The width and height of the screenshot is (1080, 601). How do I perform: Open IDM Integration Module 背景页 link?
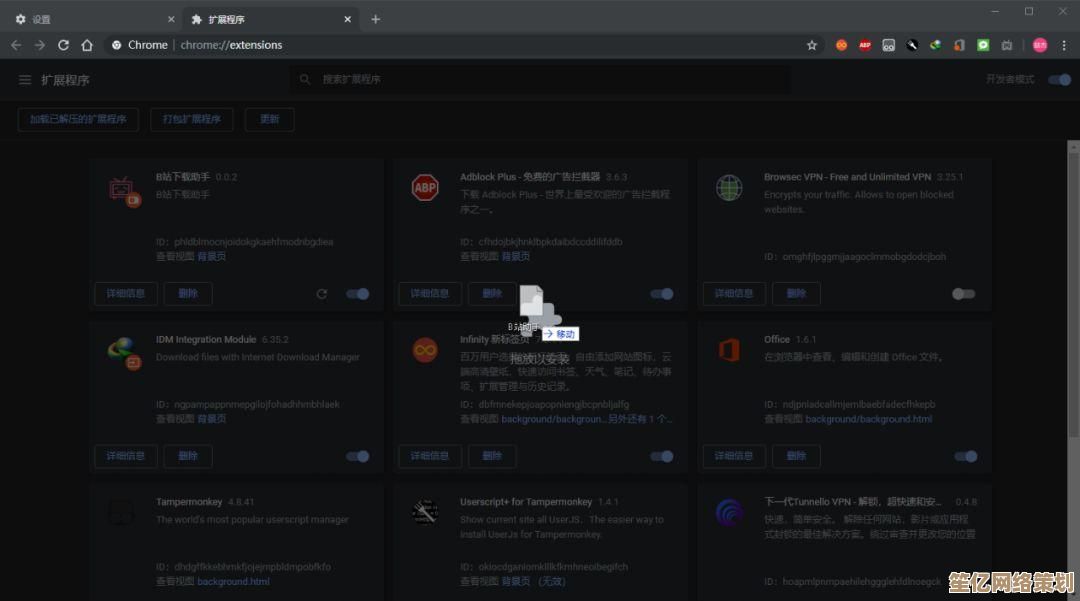click(x=211, y=419)
